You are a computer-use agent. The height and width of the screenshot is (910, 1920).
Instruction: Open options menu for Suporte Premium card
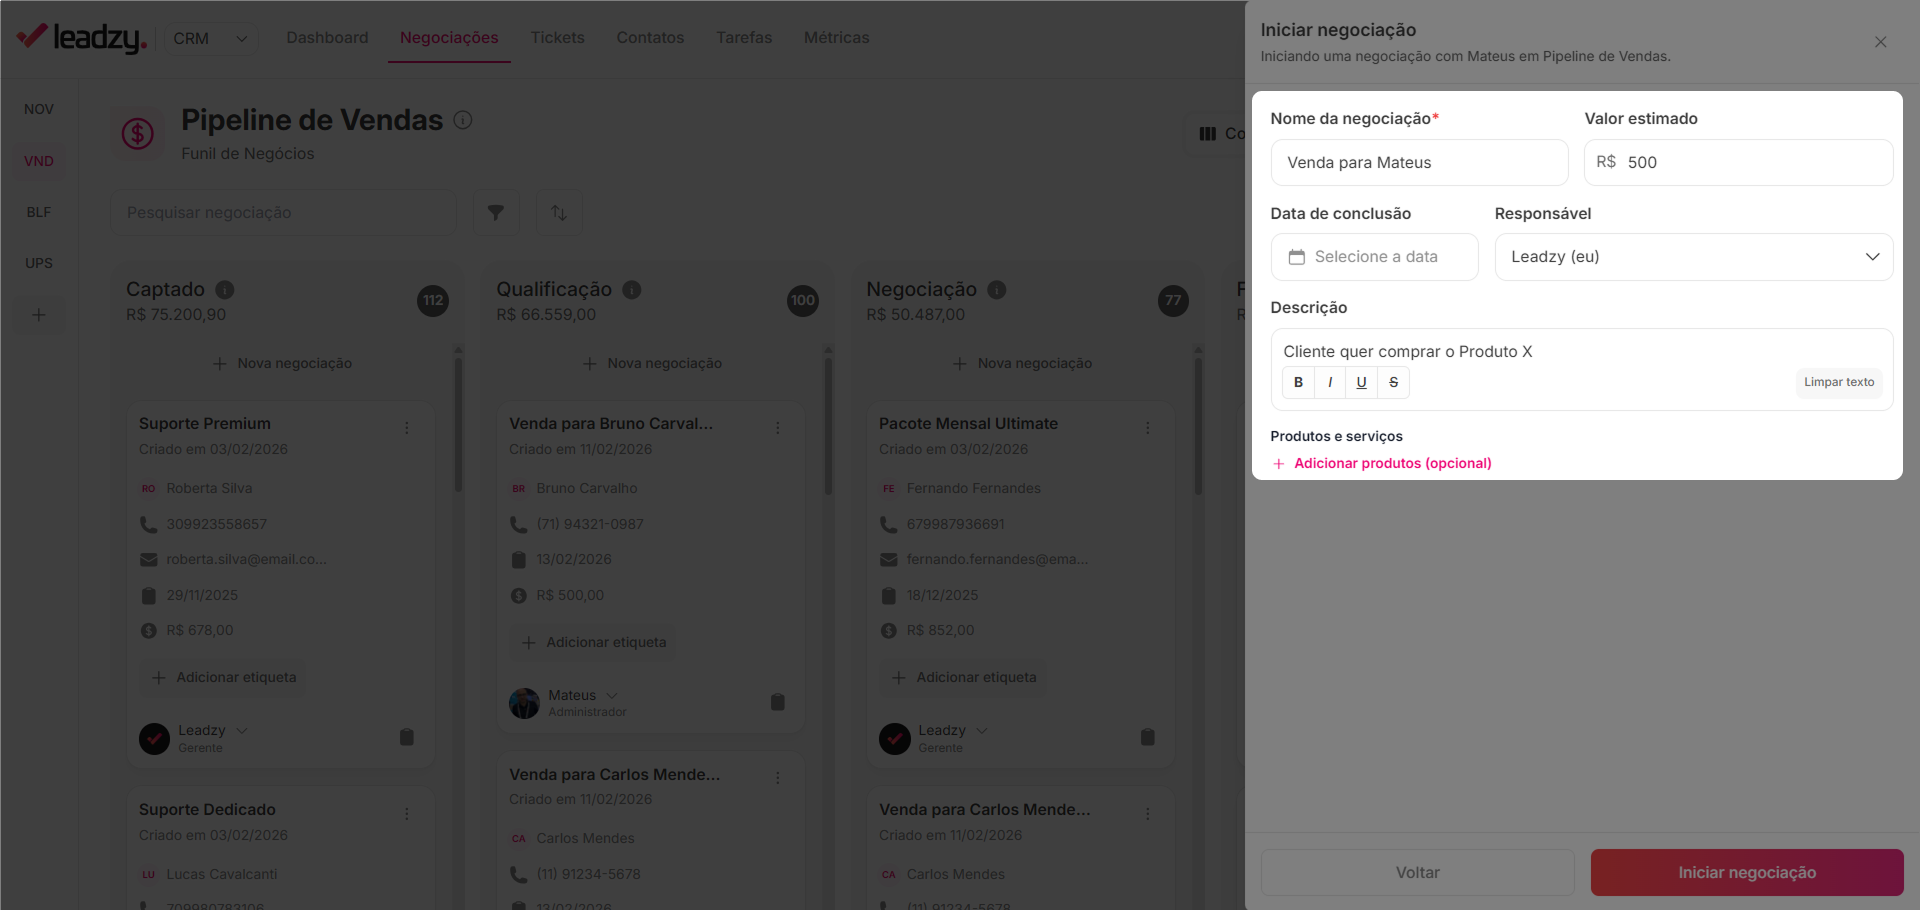407,428
